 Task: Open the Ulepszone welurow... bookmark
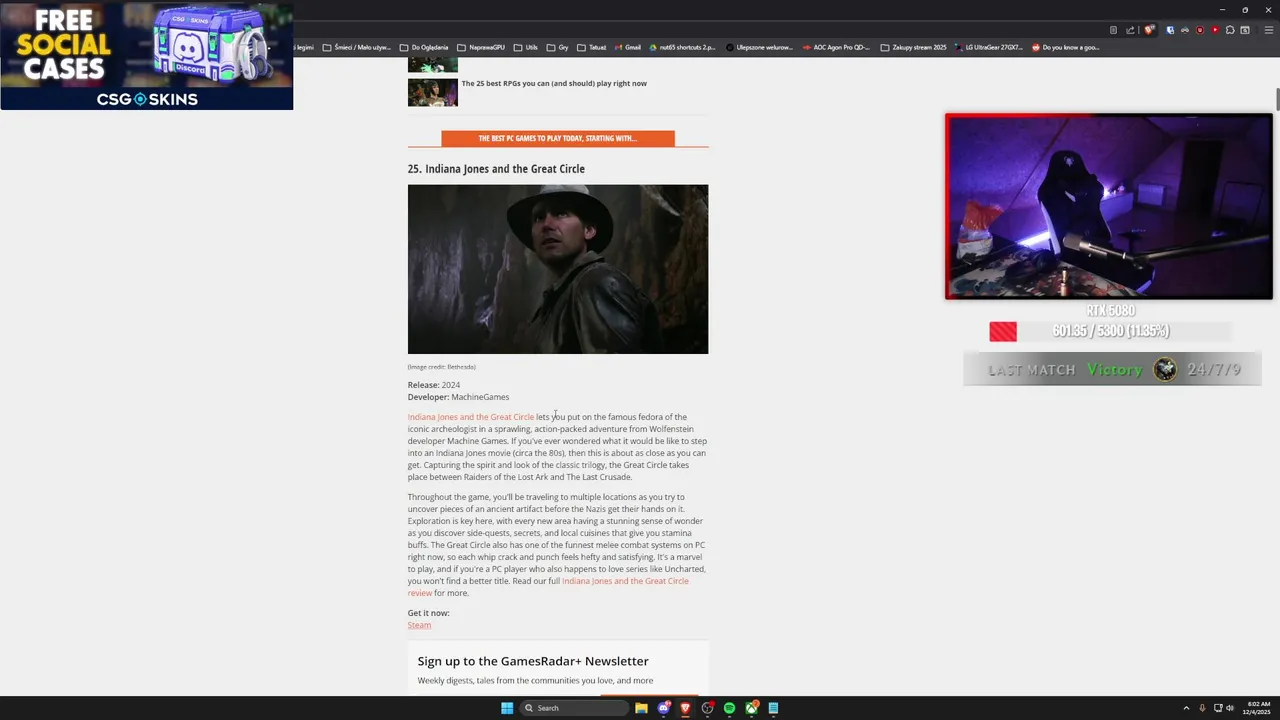[x=759, y=47]
